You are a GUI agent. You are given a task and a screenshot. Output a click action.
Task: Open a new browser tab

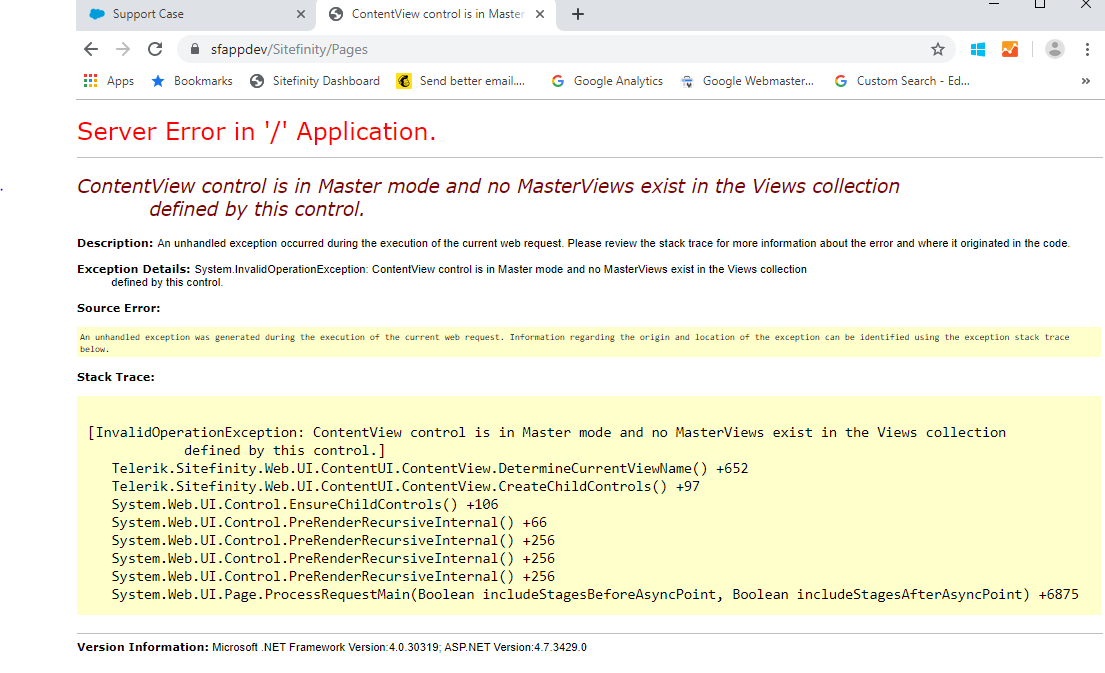[578, 14]
